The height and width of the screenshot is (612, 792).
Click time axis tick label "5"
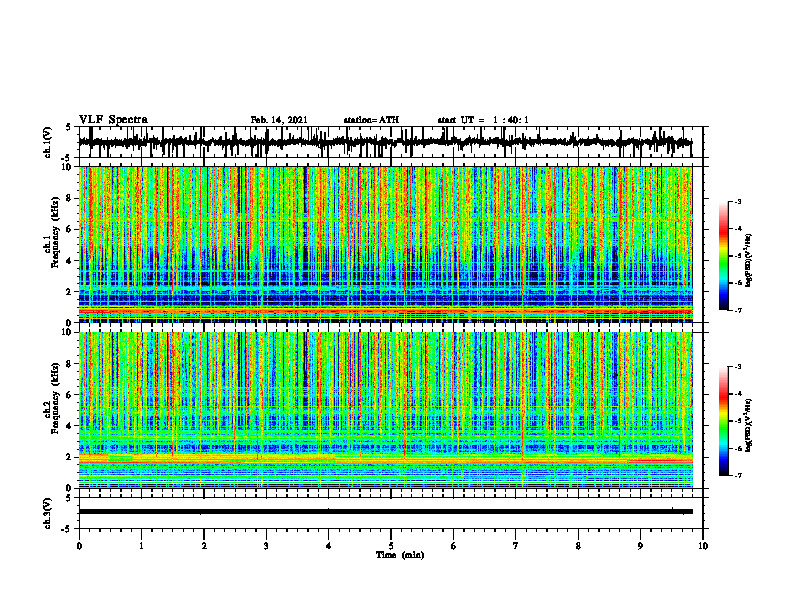point(391,546)
